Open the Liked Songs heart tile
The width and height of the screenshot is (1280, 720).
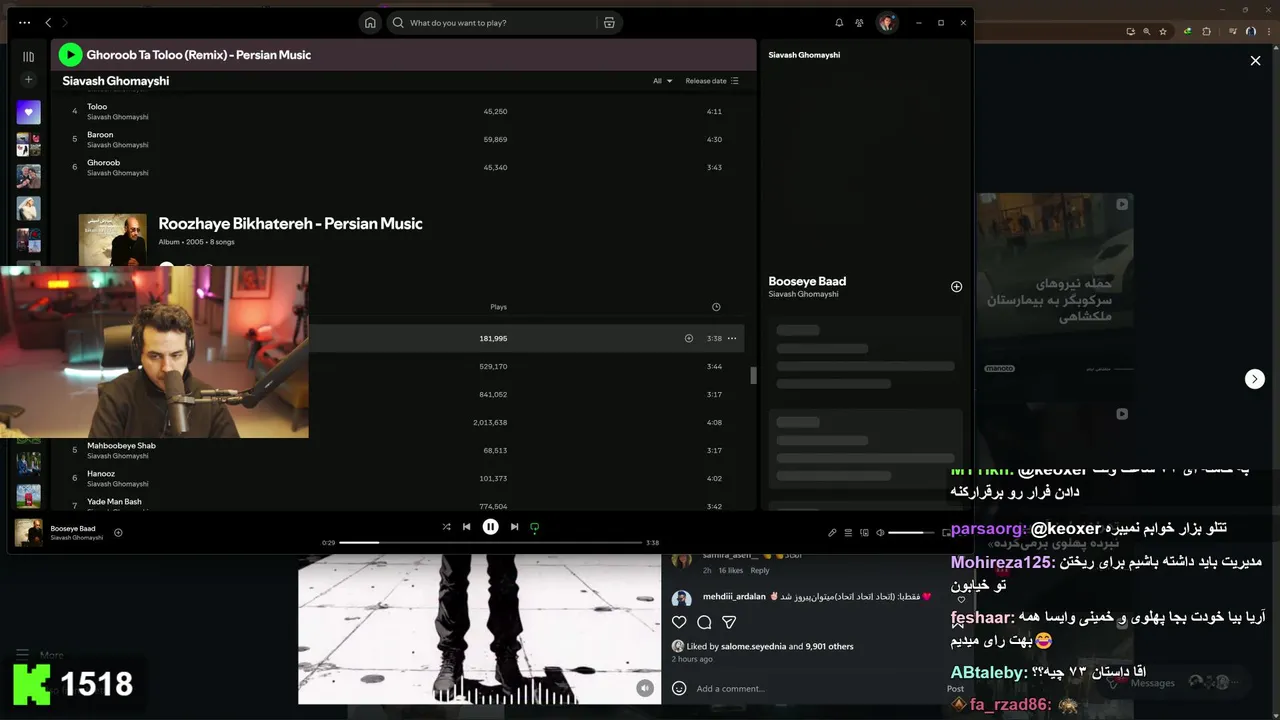click(28, 112)
